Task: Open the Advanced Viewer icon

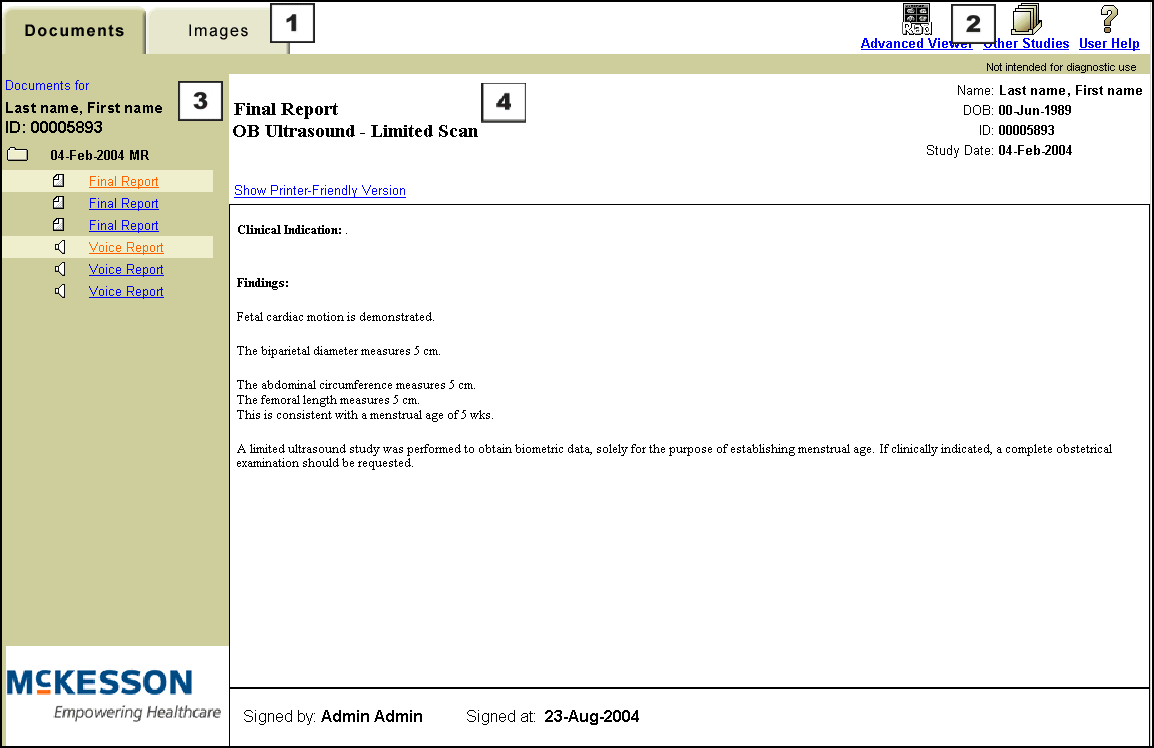Action: click(x=916, y=19)
